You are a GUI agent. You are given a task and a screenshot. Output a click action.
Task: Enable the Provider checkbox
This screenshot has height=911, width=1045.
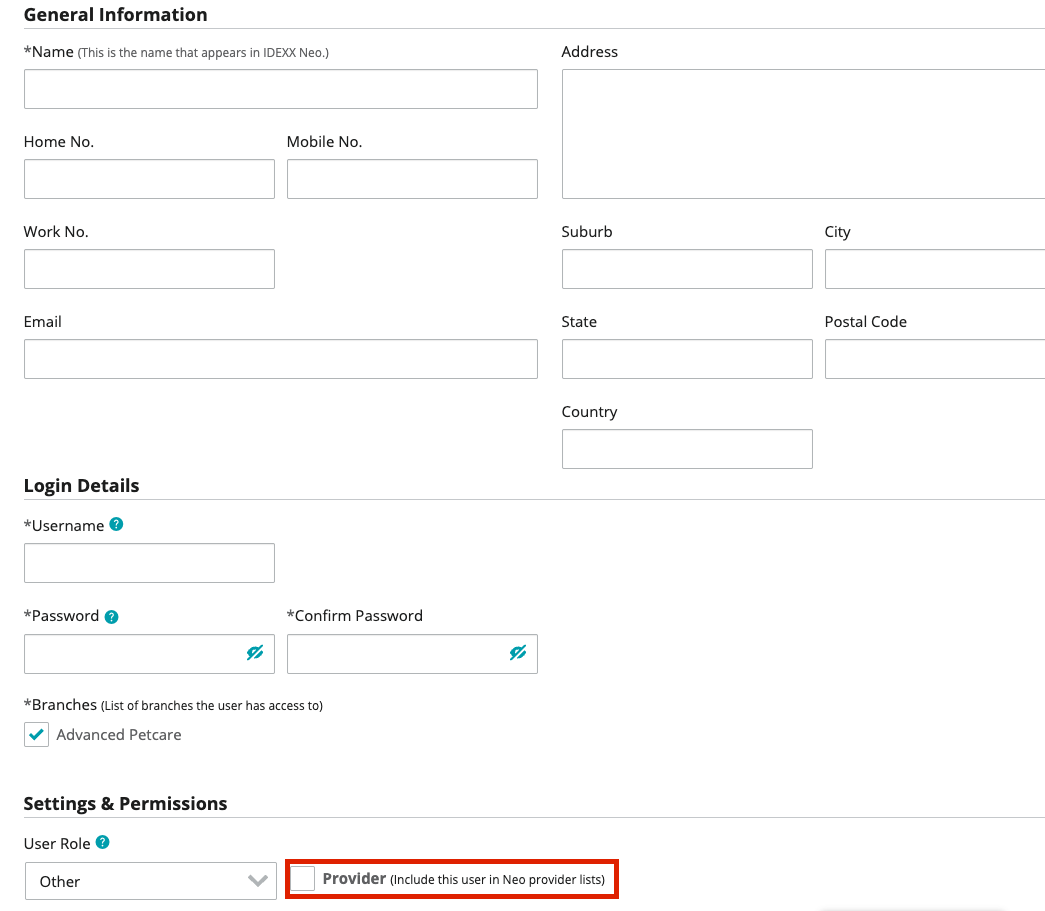coord(303,879)
